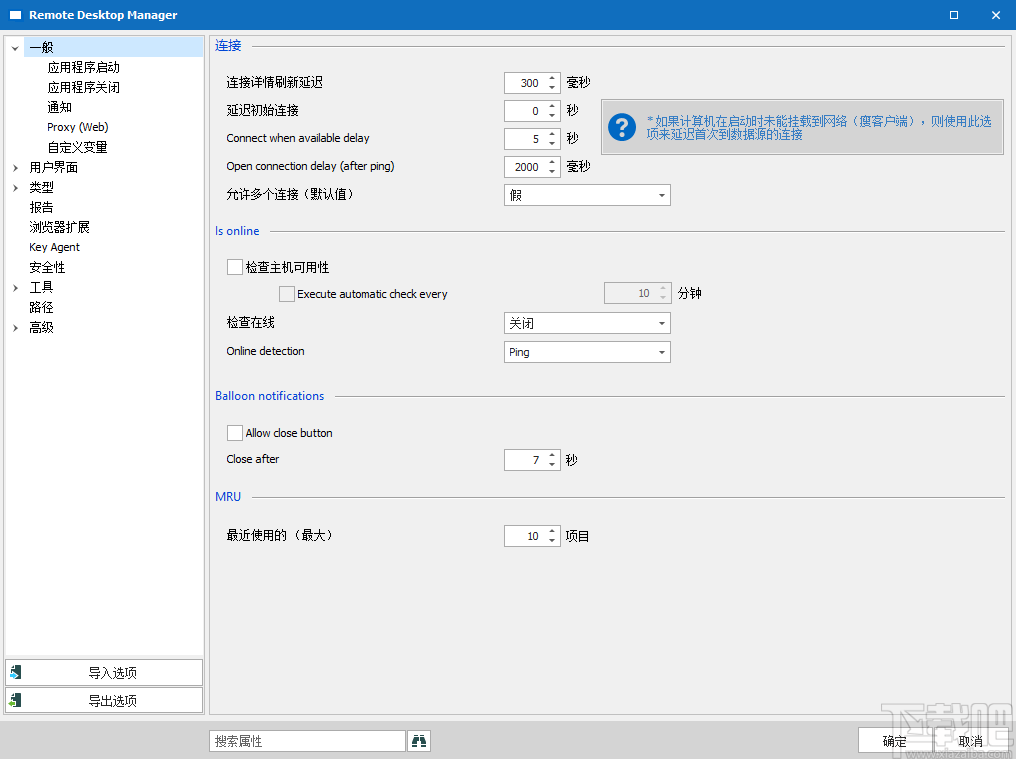
Task: Collapse the 一般 tree section
Action: [x=14, y=46]
